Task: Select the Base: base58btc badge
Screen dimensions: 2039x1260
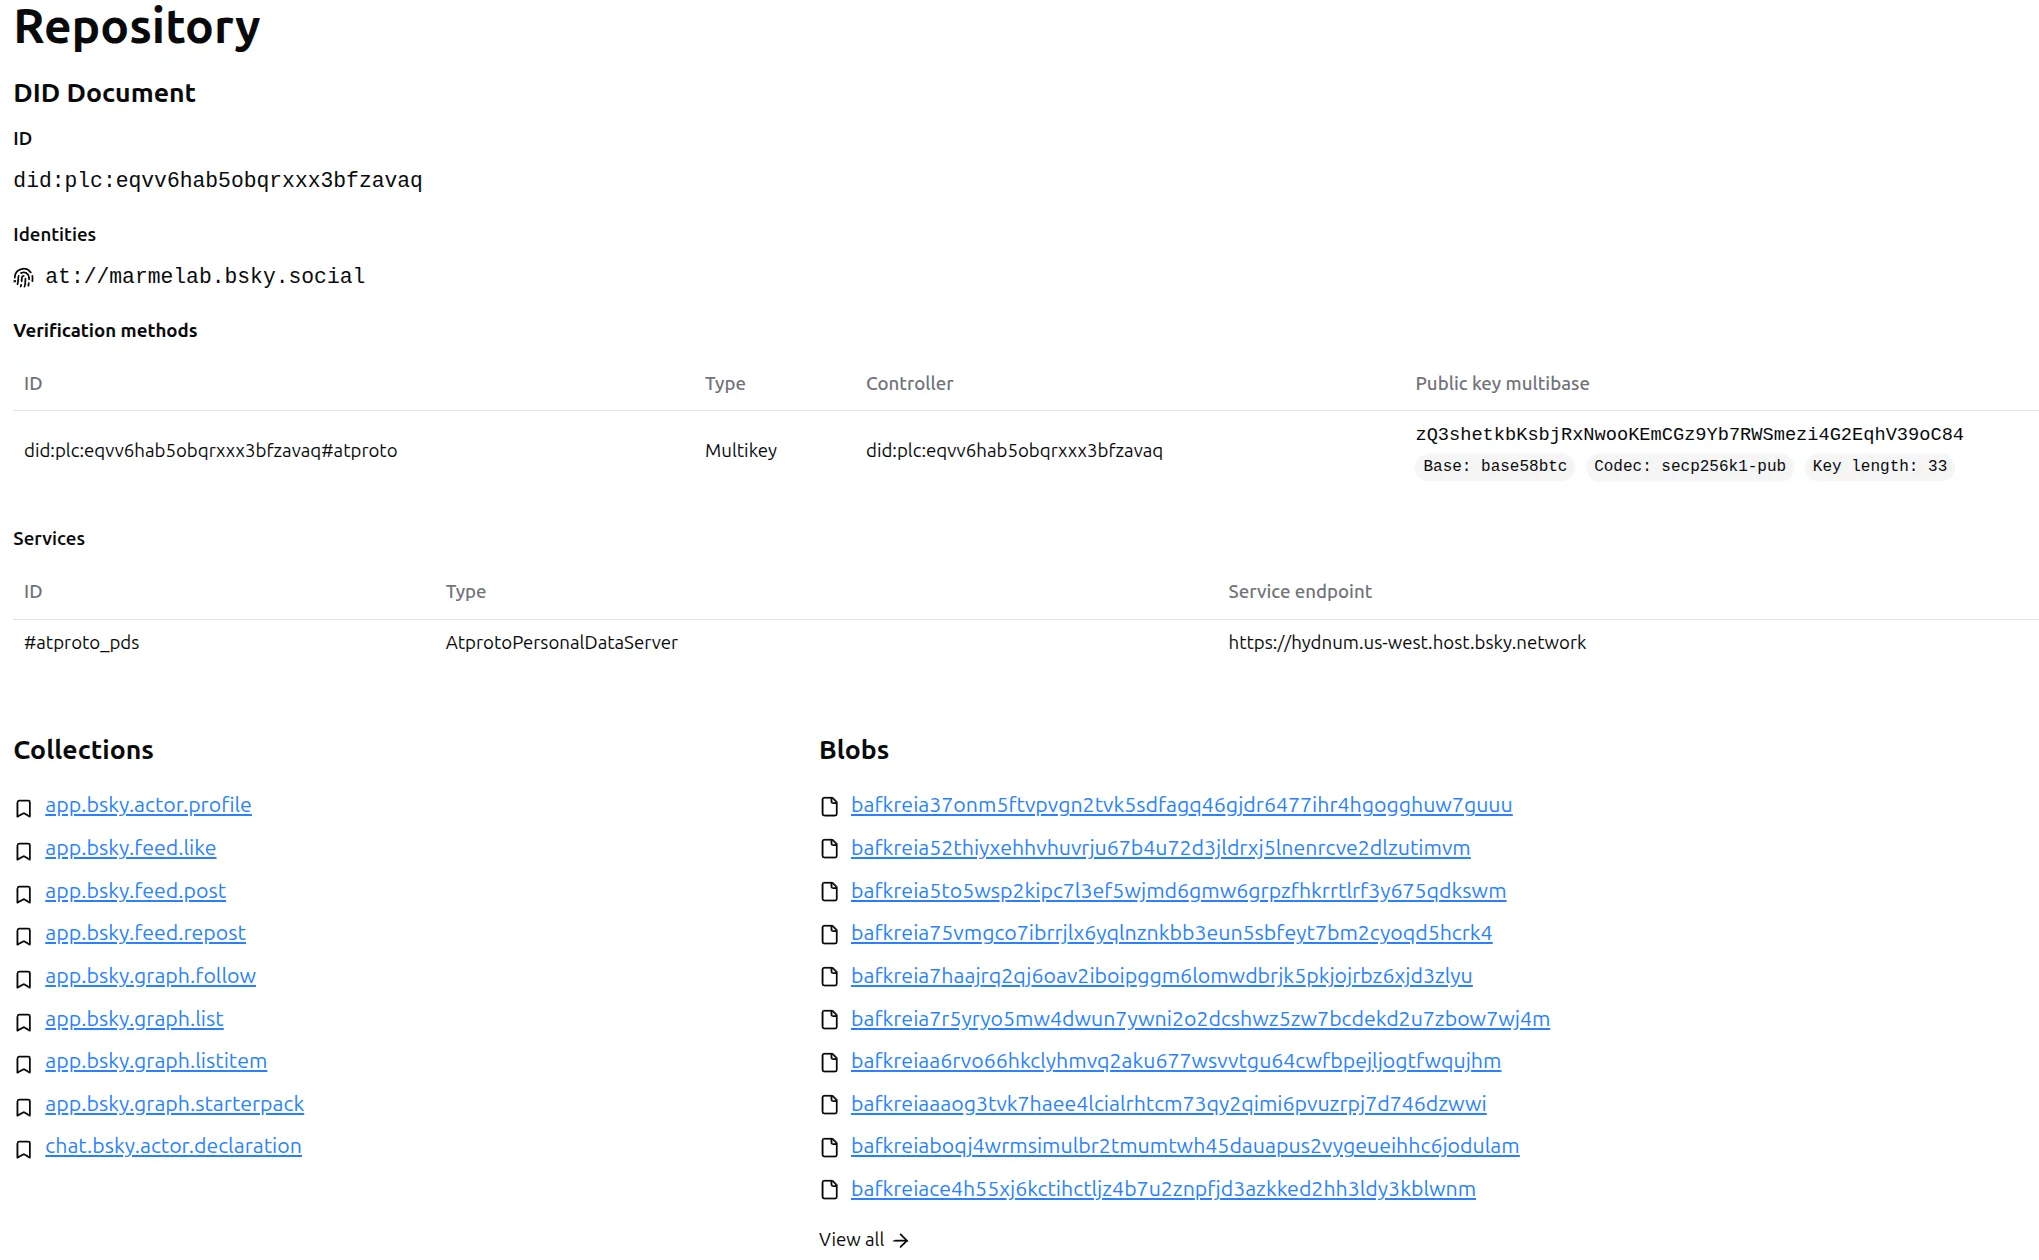Action: [x=1495, y=466]
